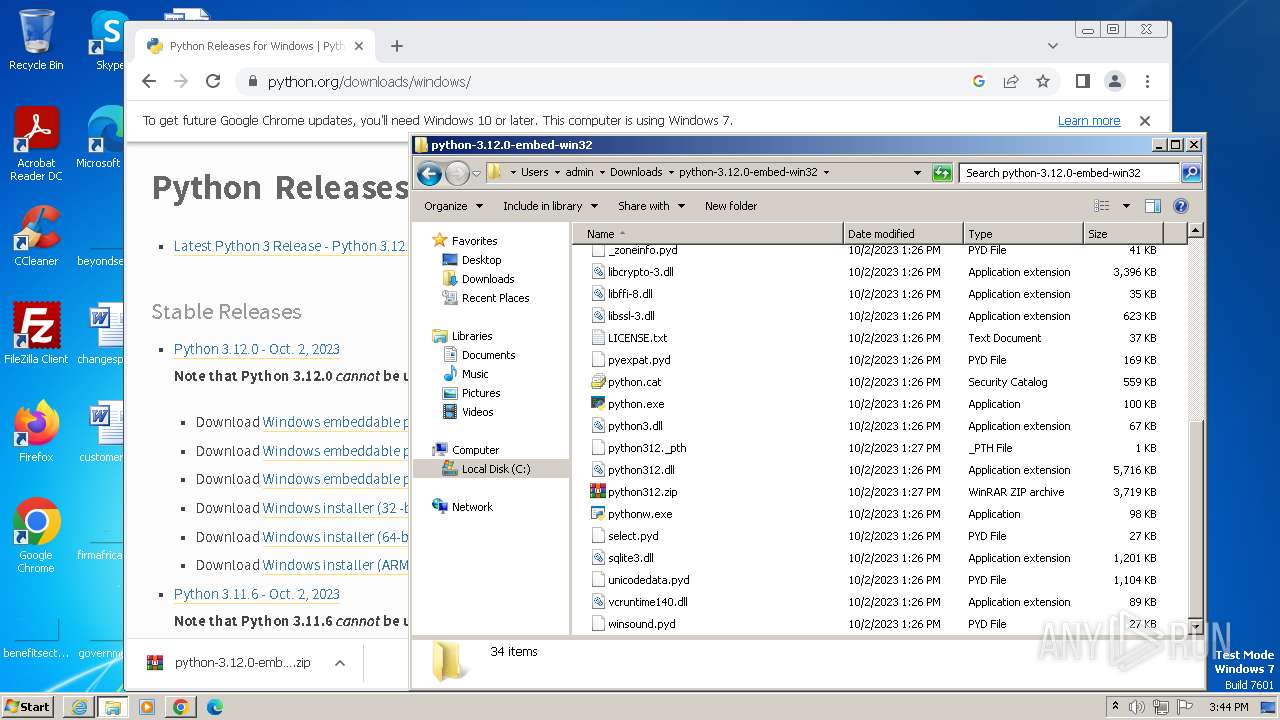The width and height of the screenshot is (1280, 720).
Task: Open download item options chevron
Action: coord(340,663)
